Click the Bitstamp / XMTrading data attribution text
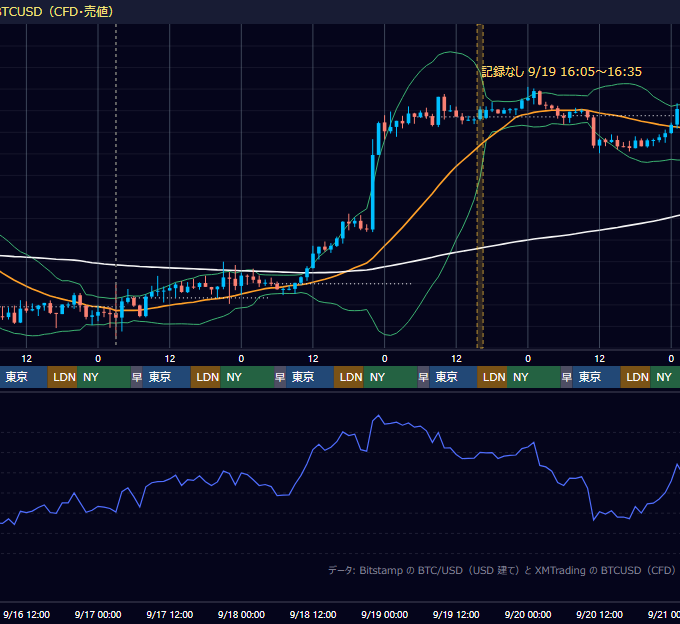Image resolution: width=680 pixels, height=624 pixels. pos(502,570)
